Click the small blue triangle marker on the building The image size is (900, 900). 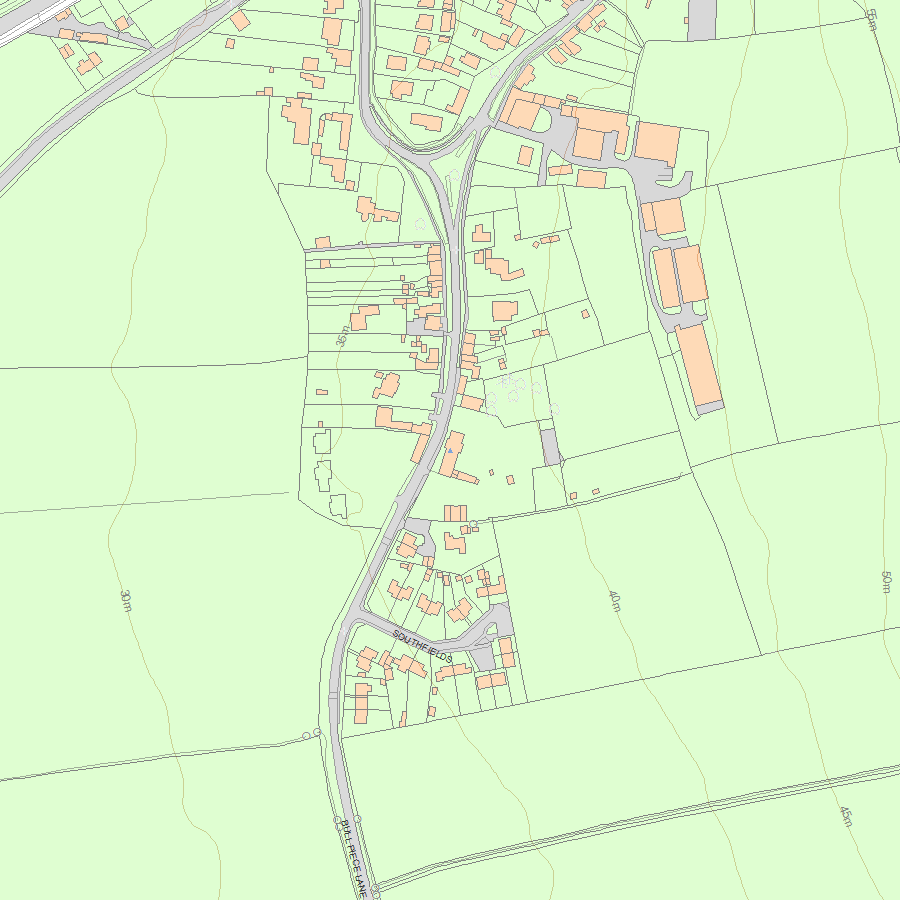(x=451, y=451)
